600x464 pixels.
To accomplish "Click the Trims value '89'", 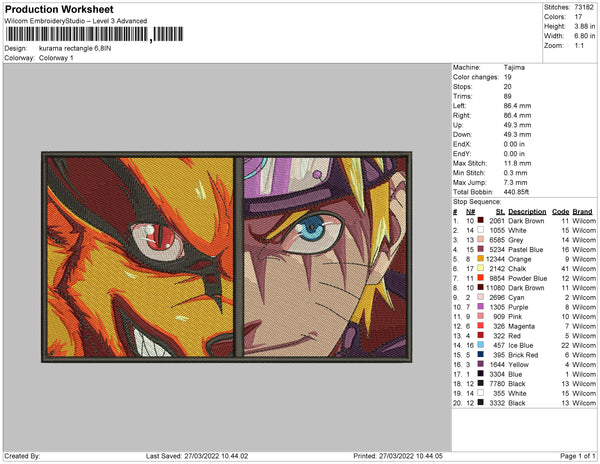I will pyautogui.click(x=507, y=96).
